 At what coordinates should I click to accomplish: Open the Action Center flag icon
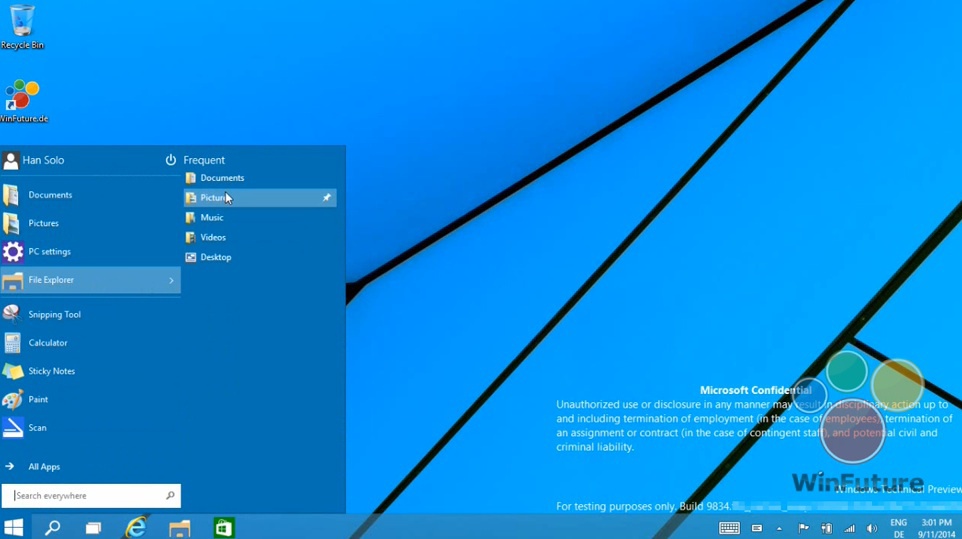point(803,528)
